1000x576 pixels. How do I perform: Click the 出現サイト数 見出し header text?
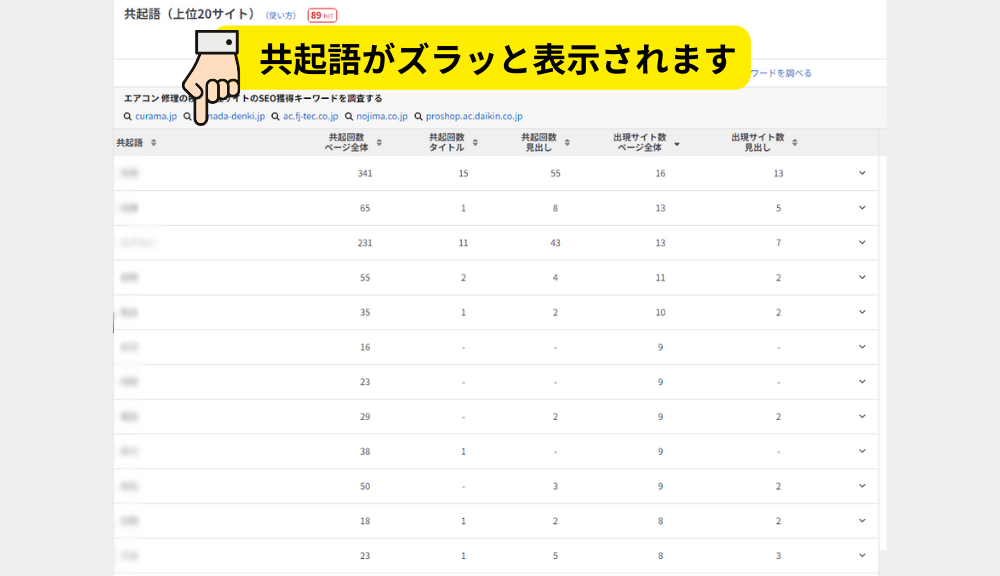click(758, 142)
